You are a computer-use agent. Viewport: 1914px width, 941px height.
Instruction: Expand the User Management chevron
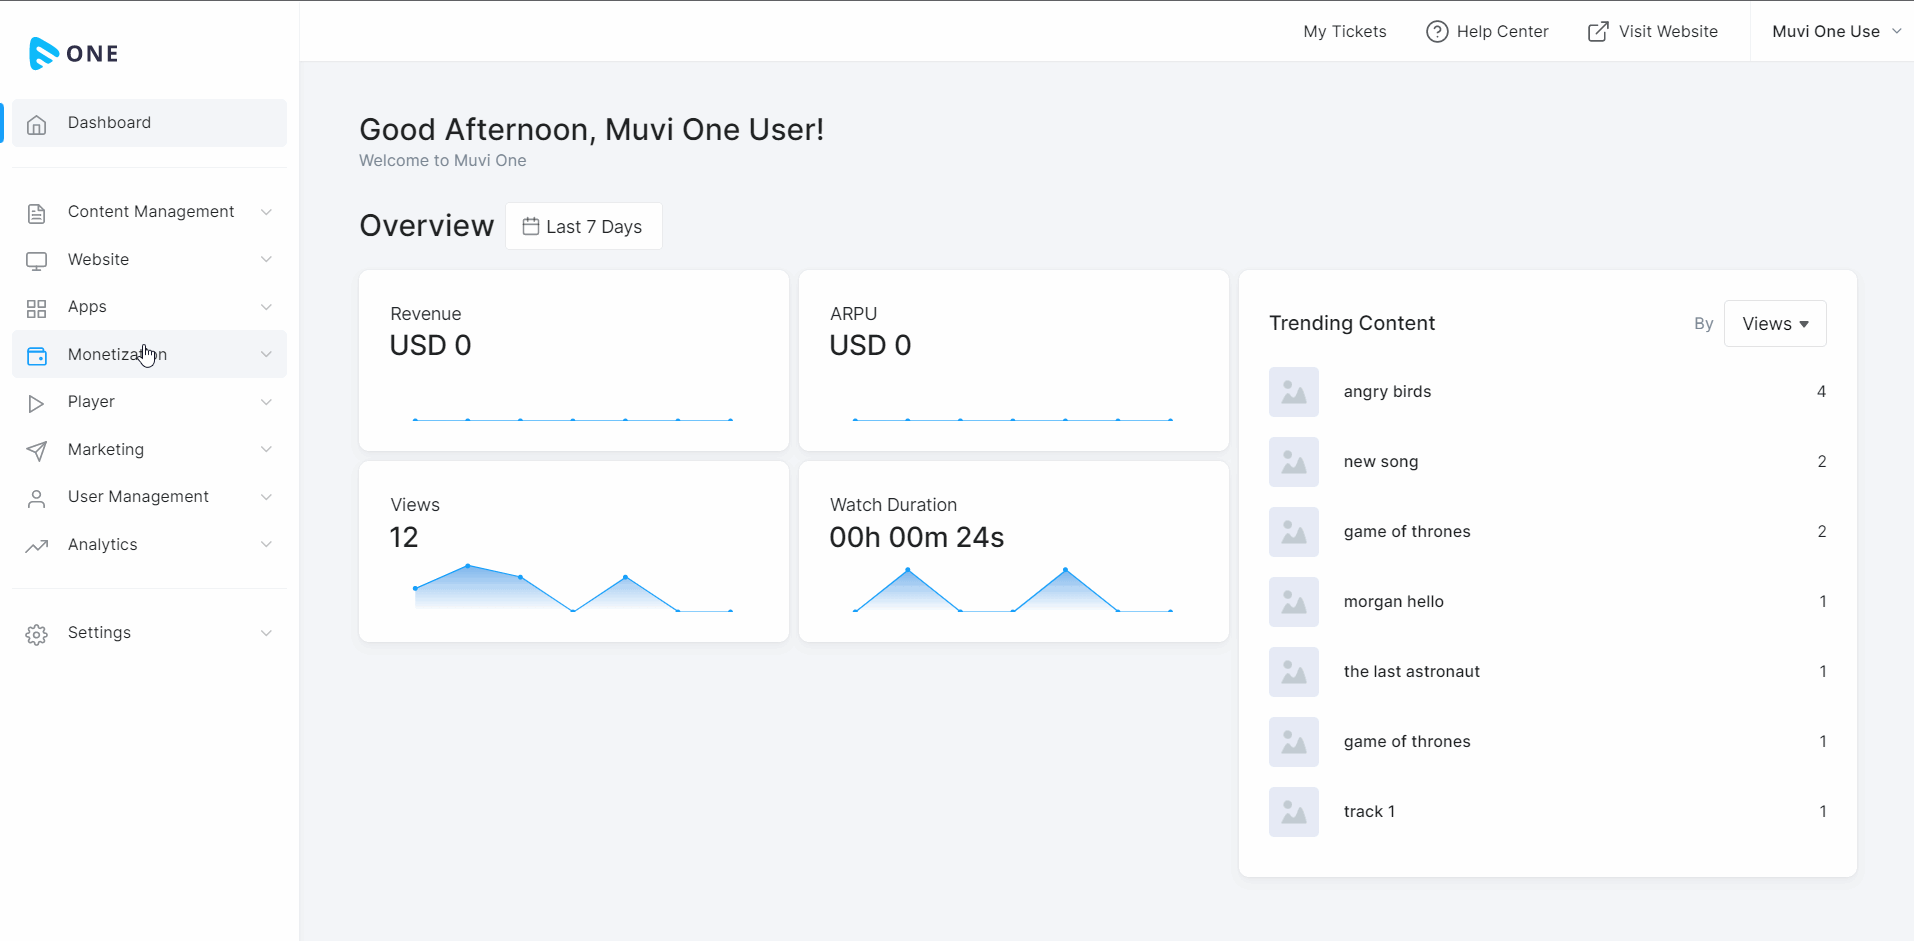[x=266, y=497]
